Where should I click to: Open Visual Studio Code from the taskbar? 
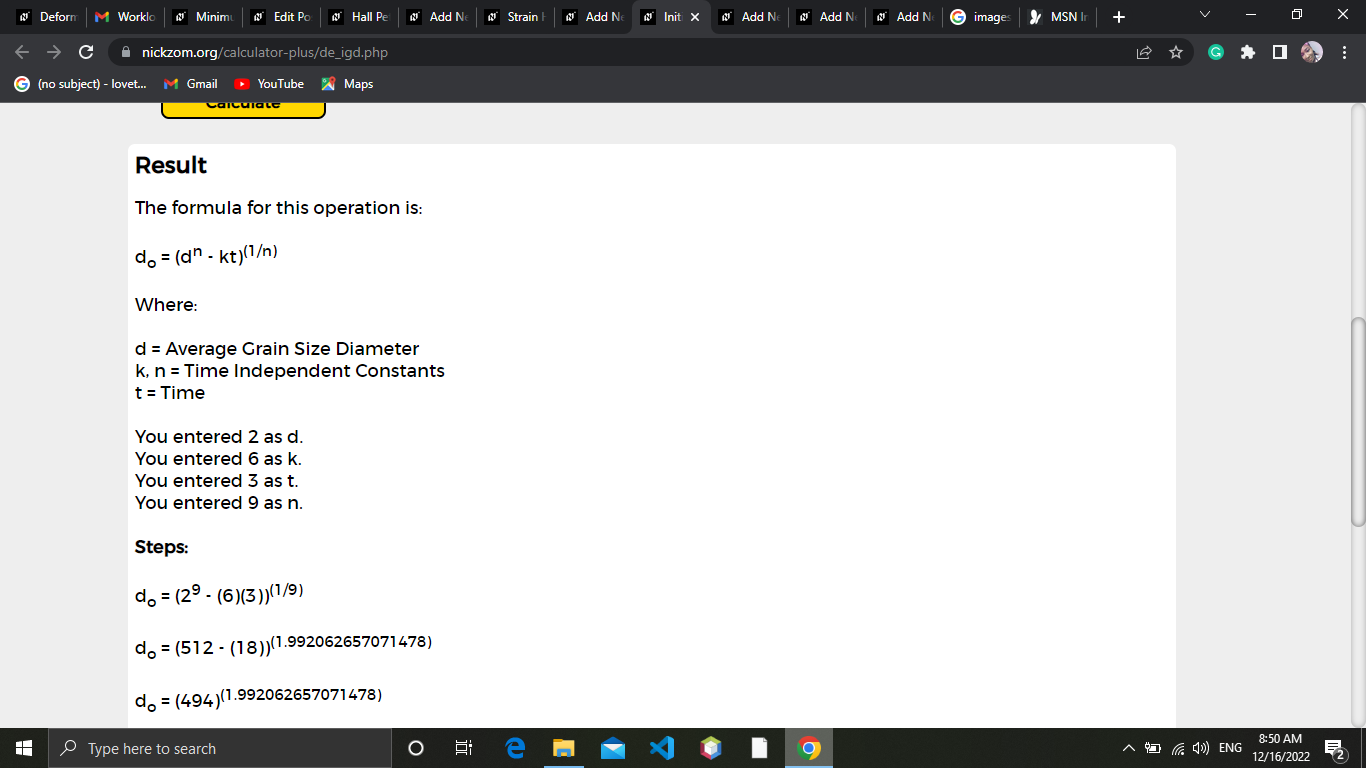[x=662, y=748]
